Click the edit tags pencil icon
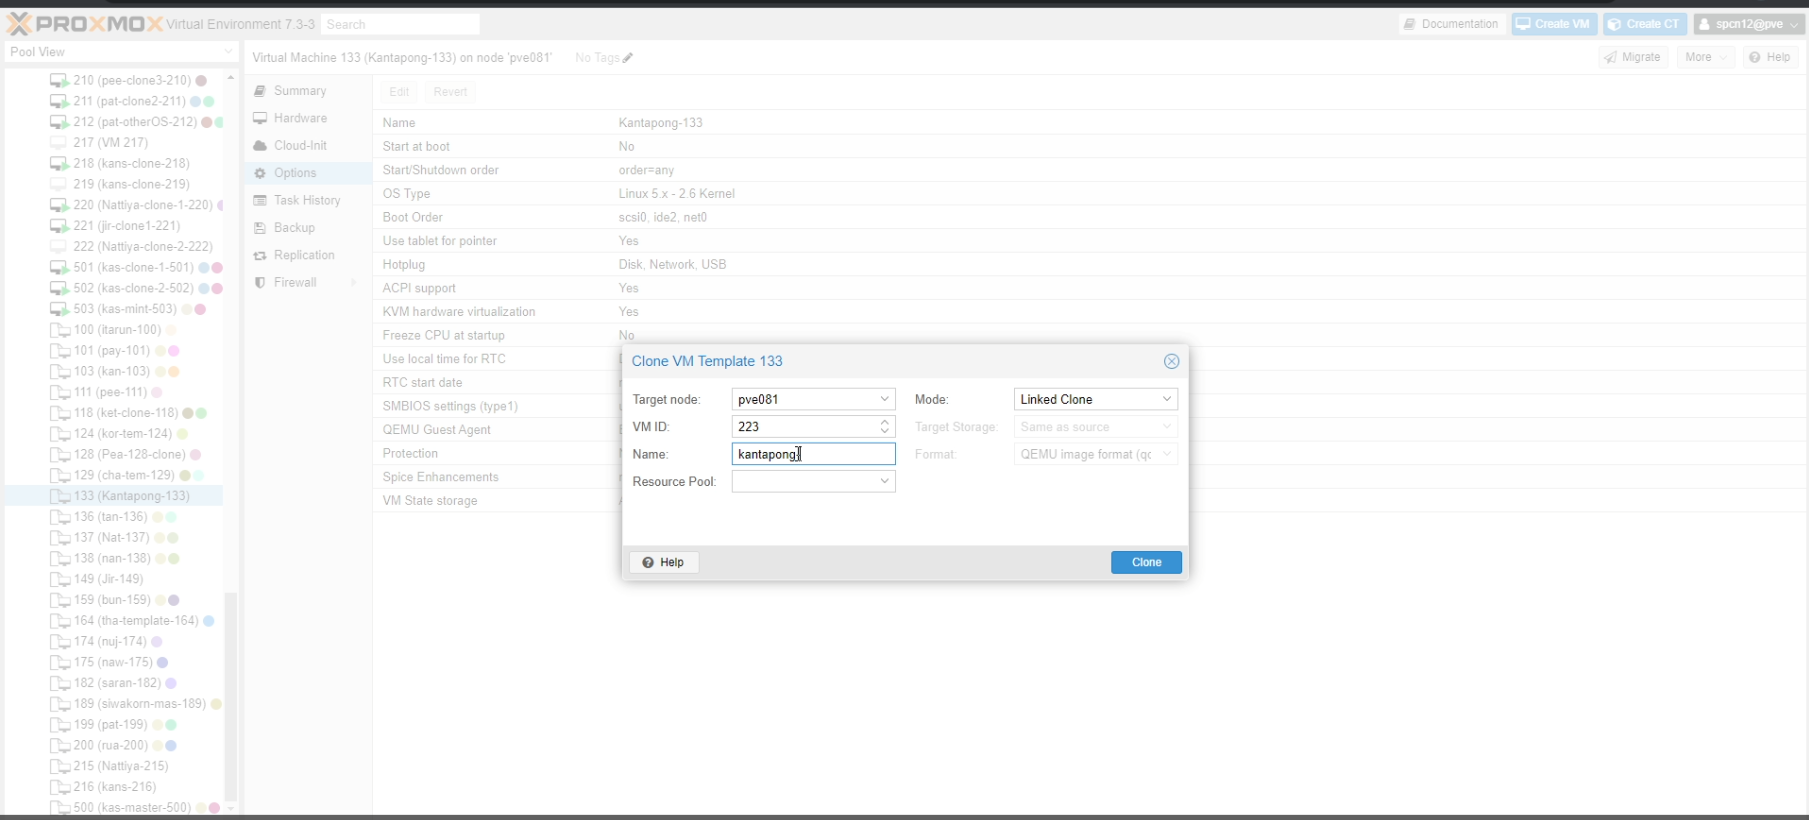The height and width of the screenshot is (820, 1809). 628,58
